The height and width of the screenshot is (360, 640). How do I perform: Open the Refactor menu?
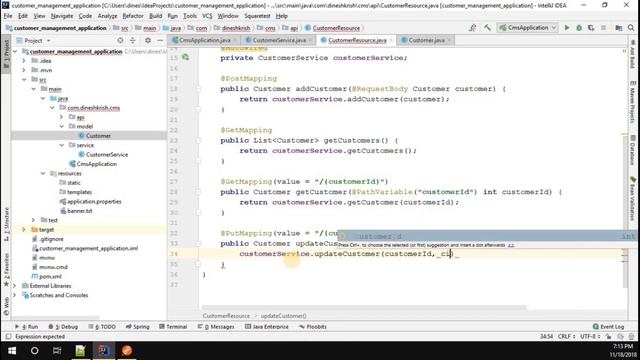point(133,16)
